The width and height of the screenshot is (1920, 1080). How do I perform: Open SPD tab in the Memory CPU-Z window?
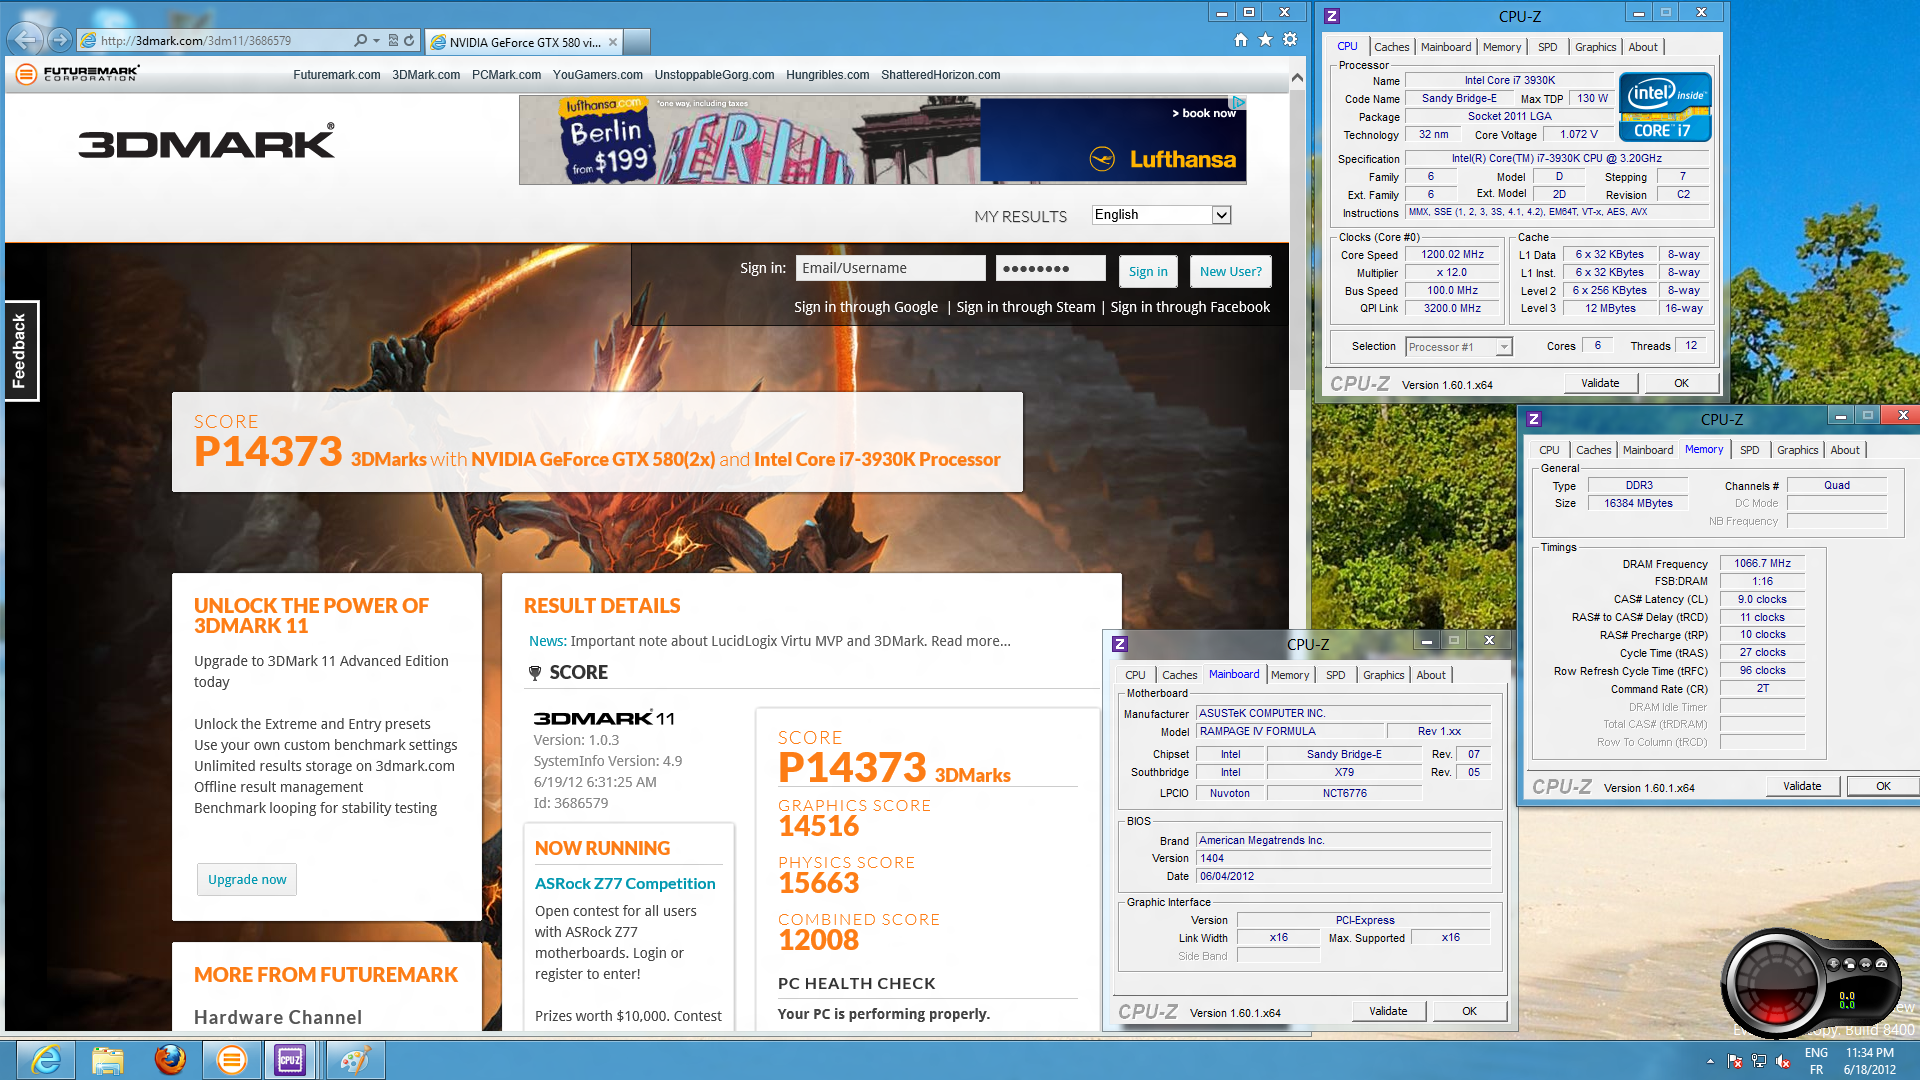coord(1749,450)
